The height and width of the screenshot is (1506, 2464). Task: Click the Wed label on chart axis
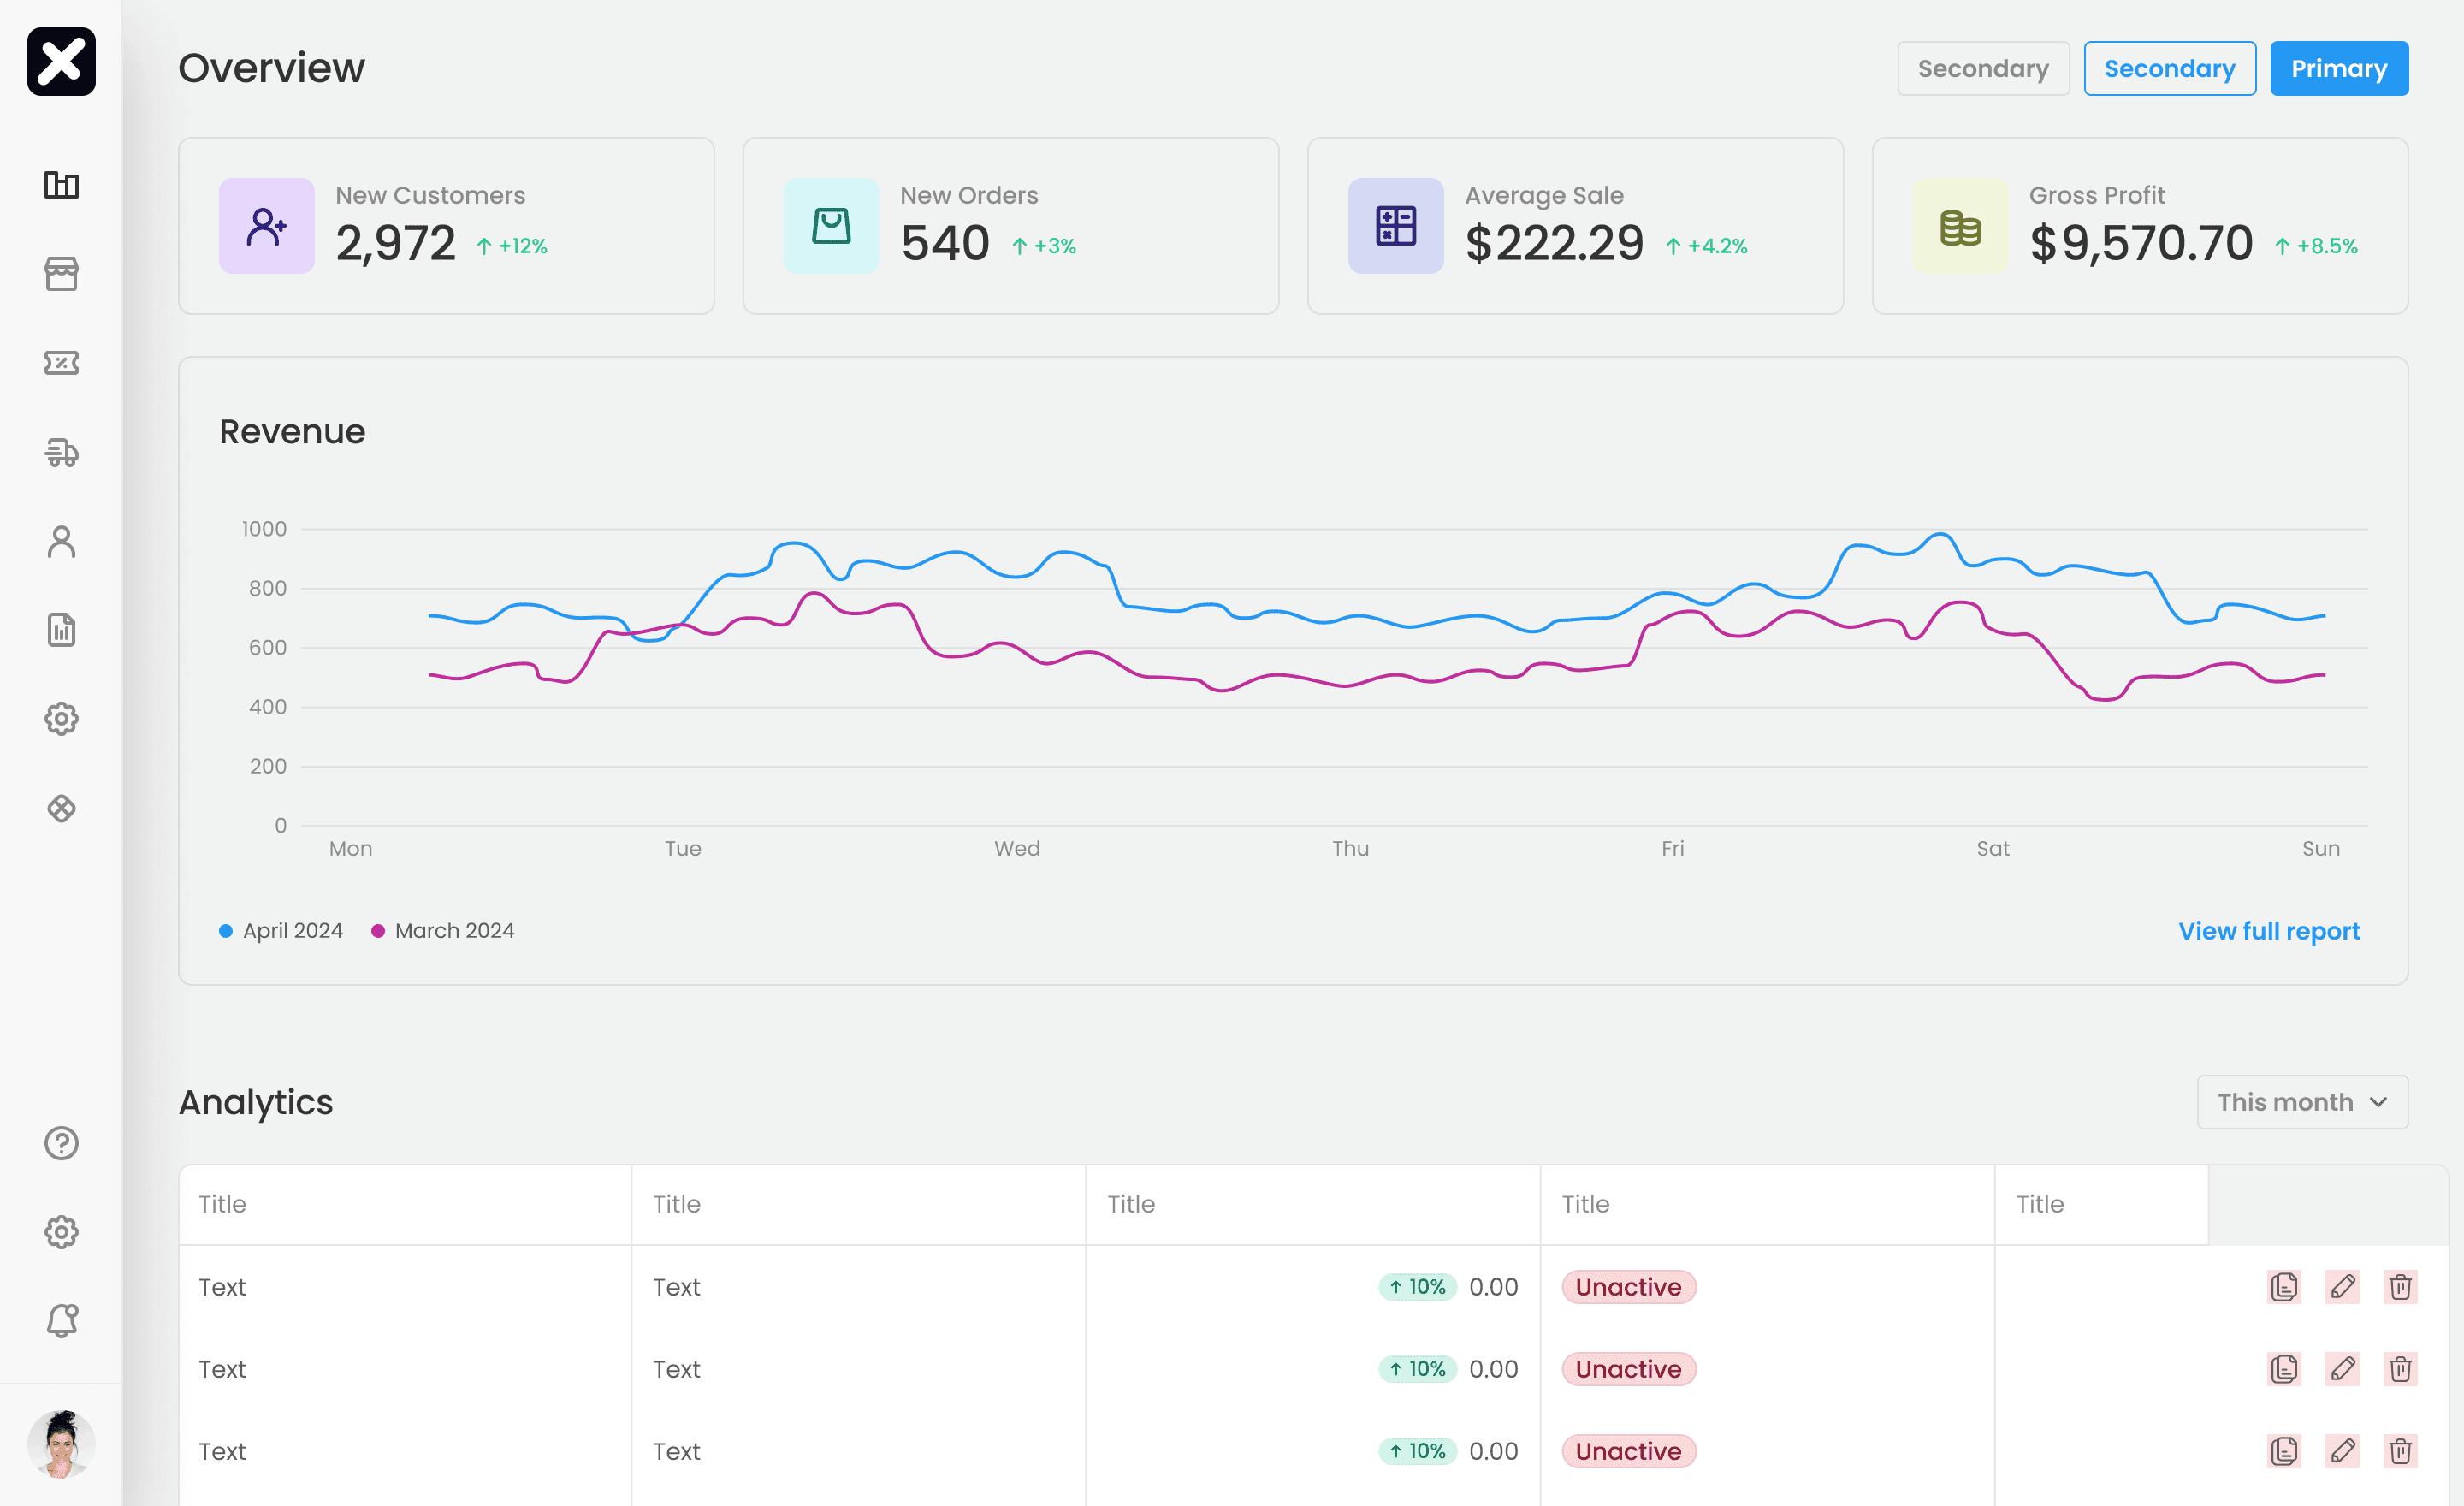pos(1017,849)
